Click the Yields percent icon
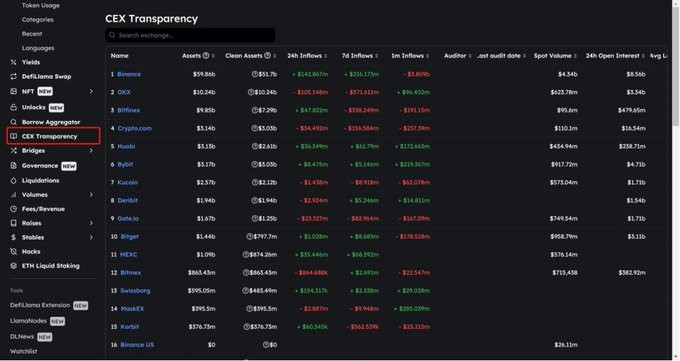This screenshot has height=361, width=680. 13,62
